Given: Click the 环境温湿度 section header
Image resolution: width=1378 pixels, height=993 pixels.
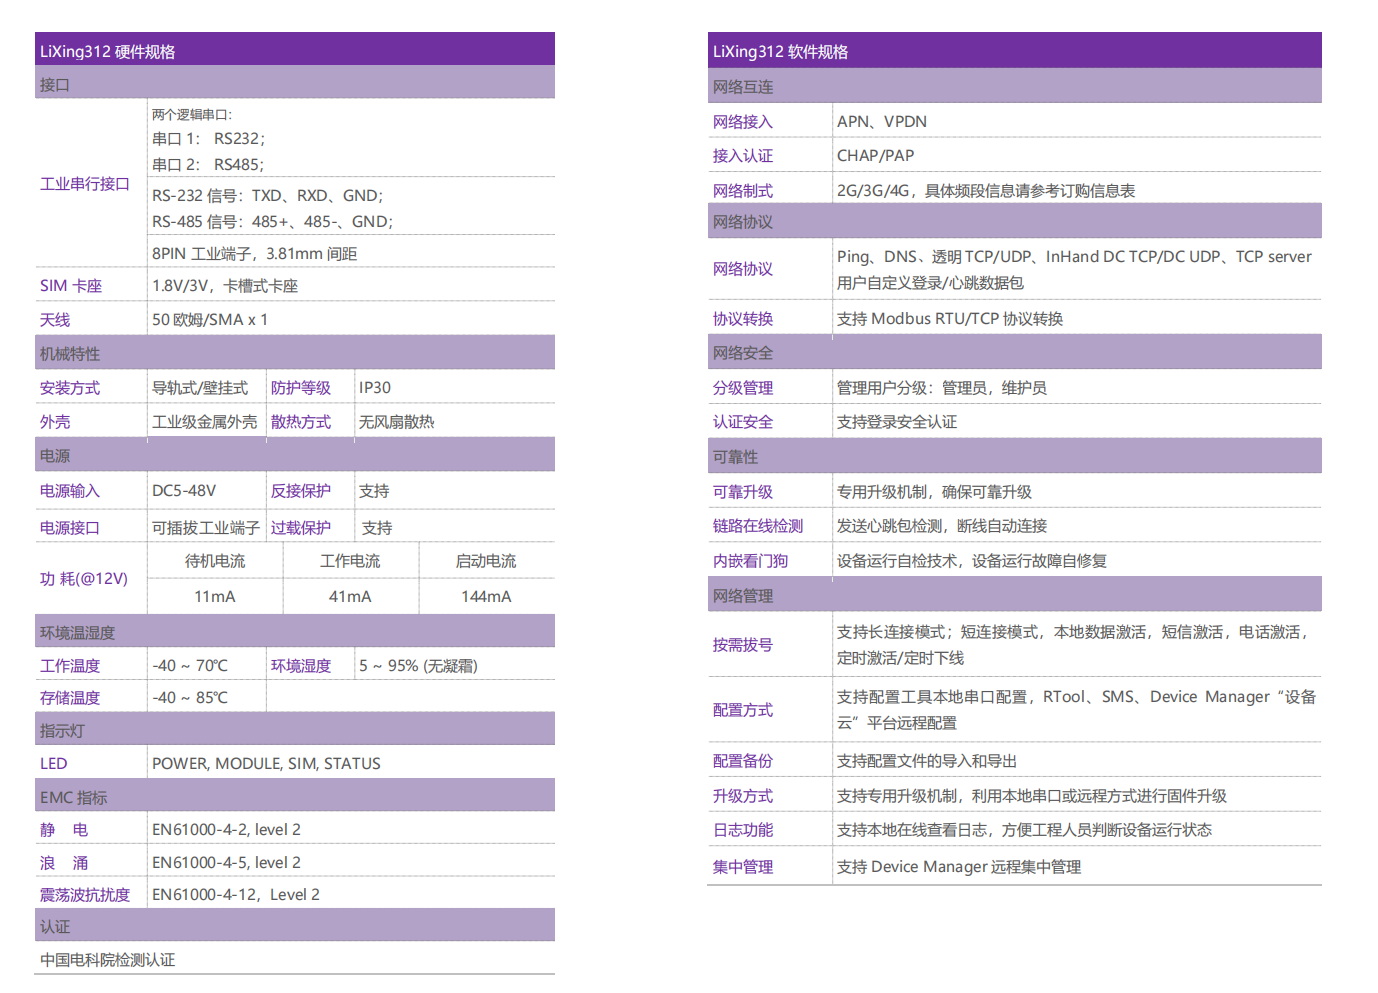Looking at the screenshot, I should click(78, 633).
